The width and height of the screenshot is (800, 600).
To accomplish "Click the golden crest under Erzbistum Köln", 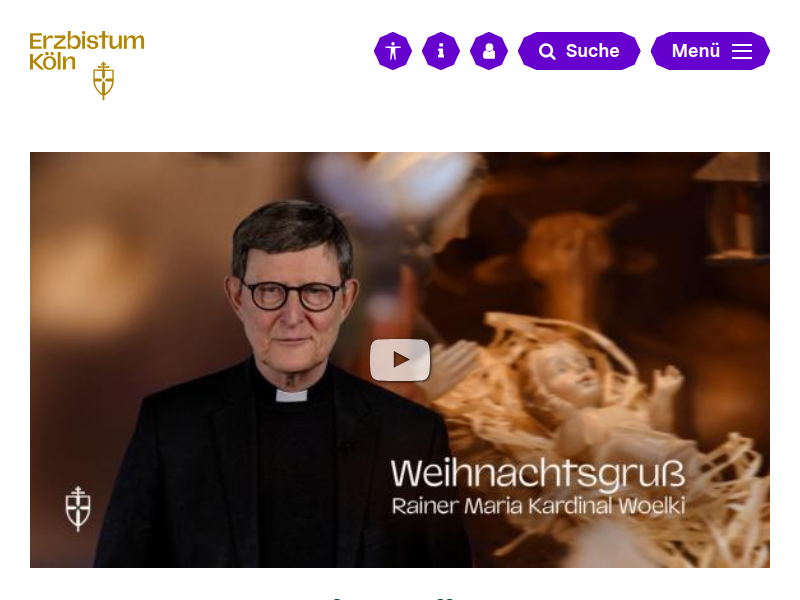I will [104, 81].
